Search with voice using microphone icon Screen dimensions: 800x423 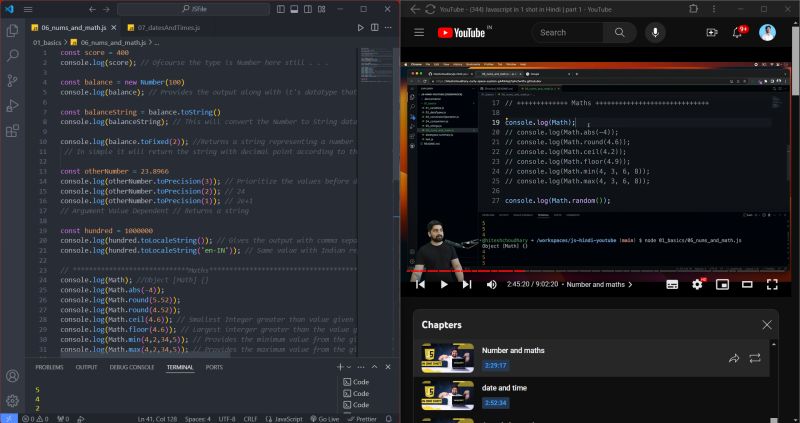coord(656,33)
